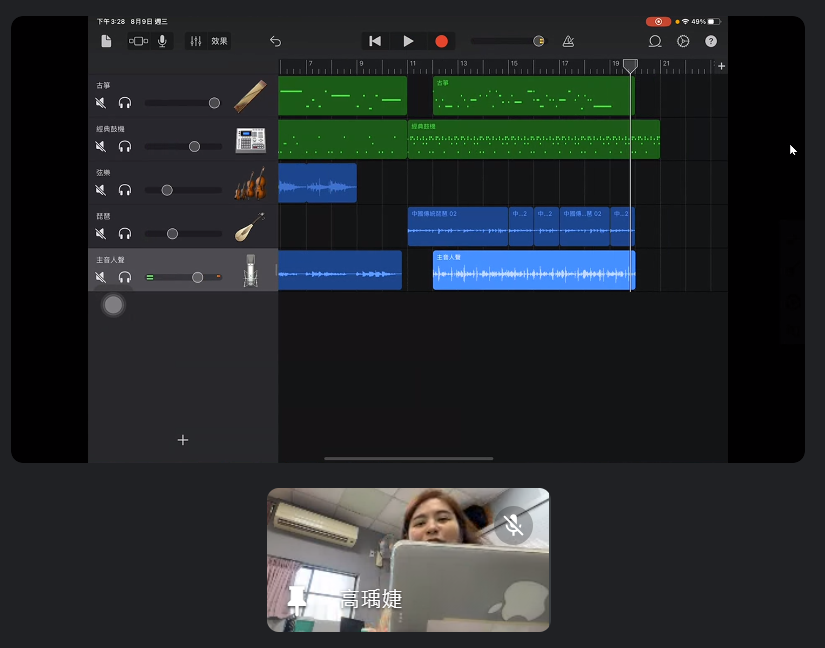Add a new track with plus button
Viewport: 825px width, 648px height.
182,440
